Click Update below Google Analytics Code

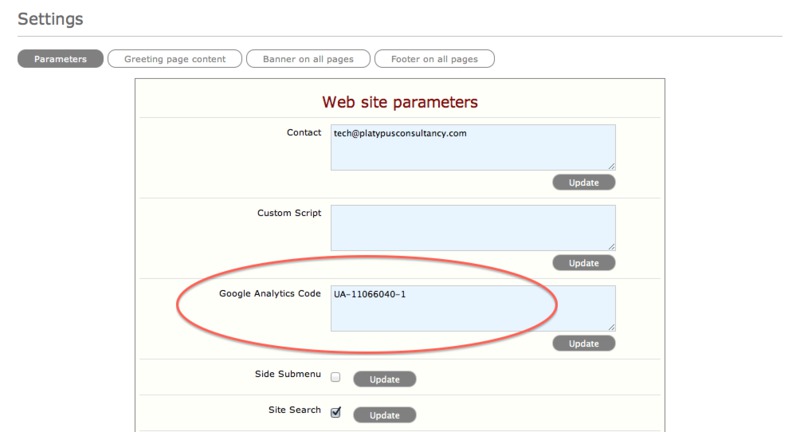point(583,343)
